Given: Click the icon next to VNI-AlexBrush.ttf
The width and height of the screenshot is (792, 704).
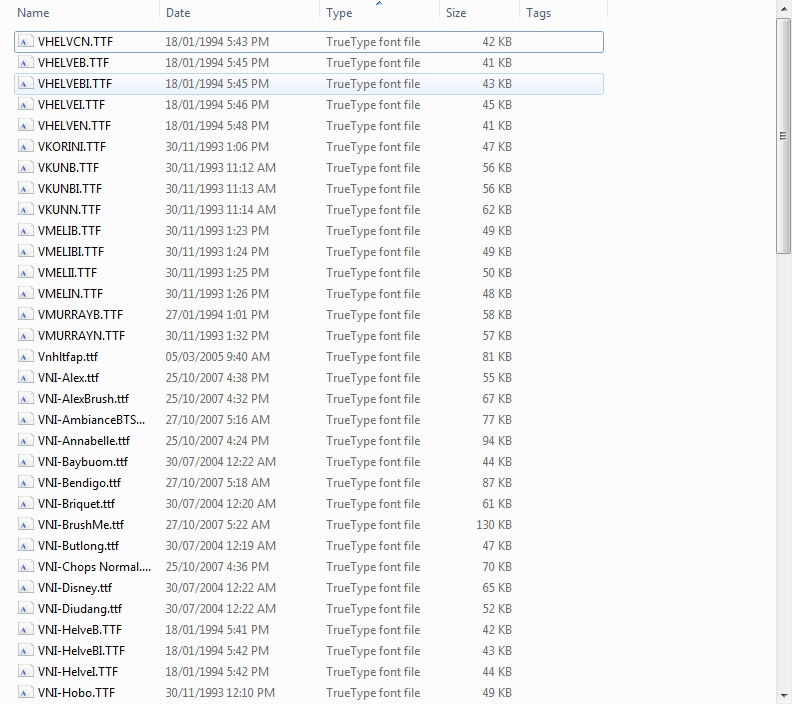Looking at the screenshot, I should tap(24, 398).
